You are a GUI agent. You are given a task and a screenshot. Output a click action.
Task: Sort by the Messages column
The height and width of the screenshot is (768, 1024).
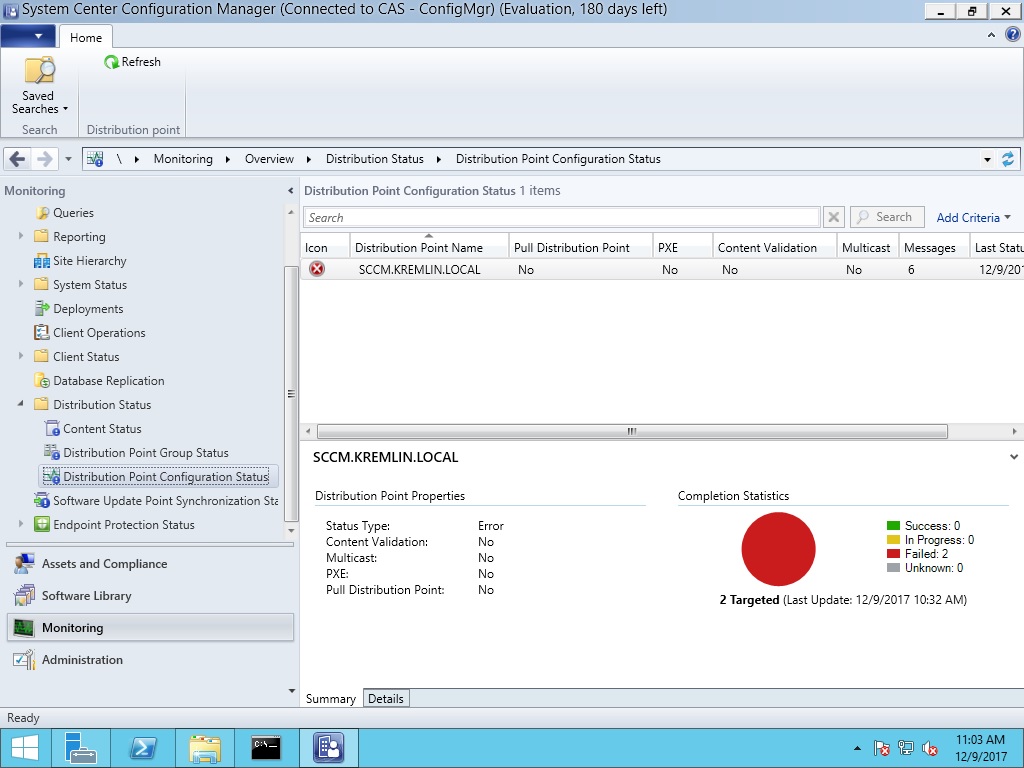(x=934, y=247)
